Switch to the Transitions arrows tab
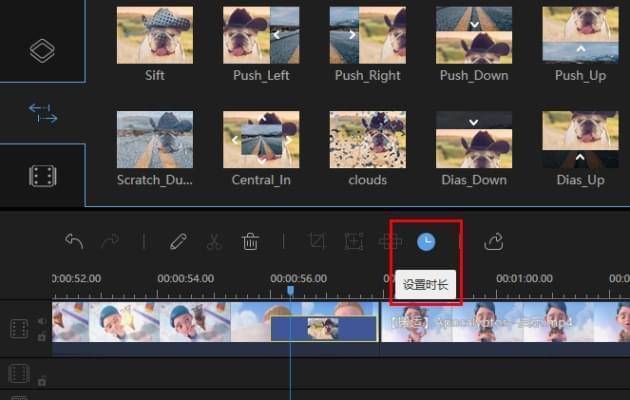This screenshot has width=630, height=400. [42, 113]
